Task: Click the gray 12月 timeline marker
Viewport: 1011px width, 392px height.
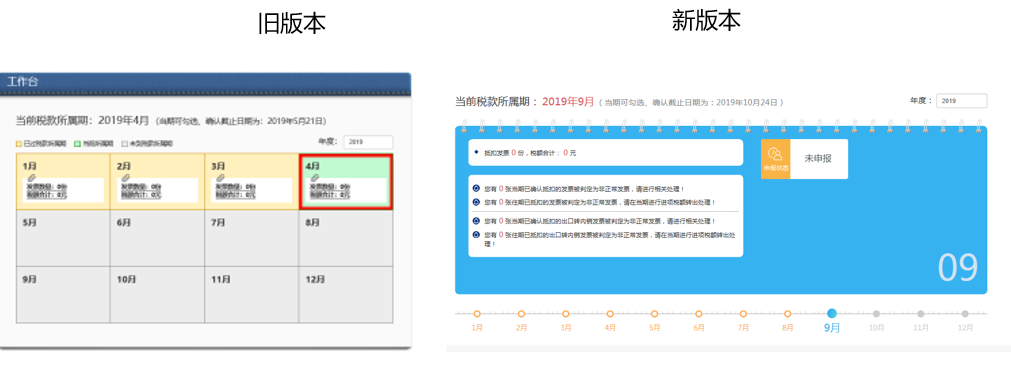Action: (965, 314)
